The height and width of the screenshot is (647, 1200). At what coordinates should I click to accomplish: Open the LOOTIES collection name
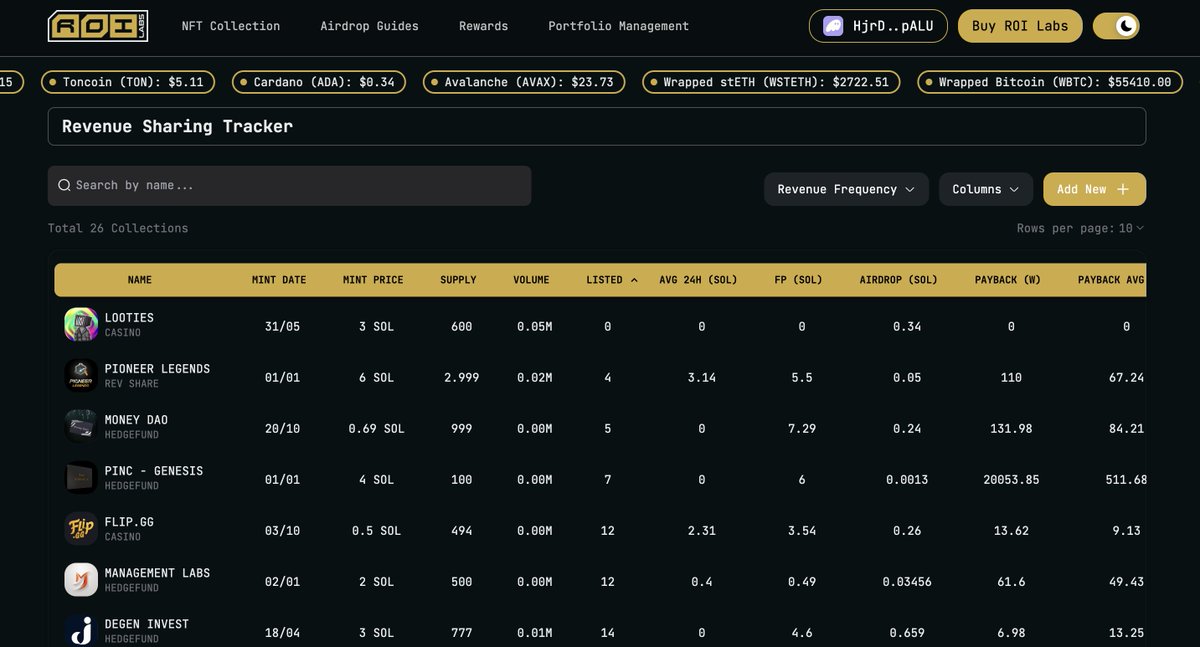click(x=129, y=318)
